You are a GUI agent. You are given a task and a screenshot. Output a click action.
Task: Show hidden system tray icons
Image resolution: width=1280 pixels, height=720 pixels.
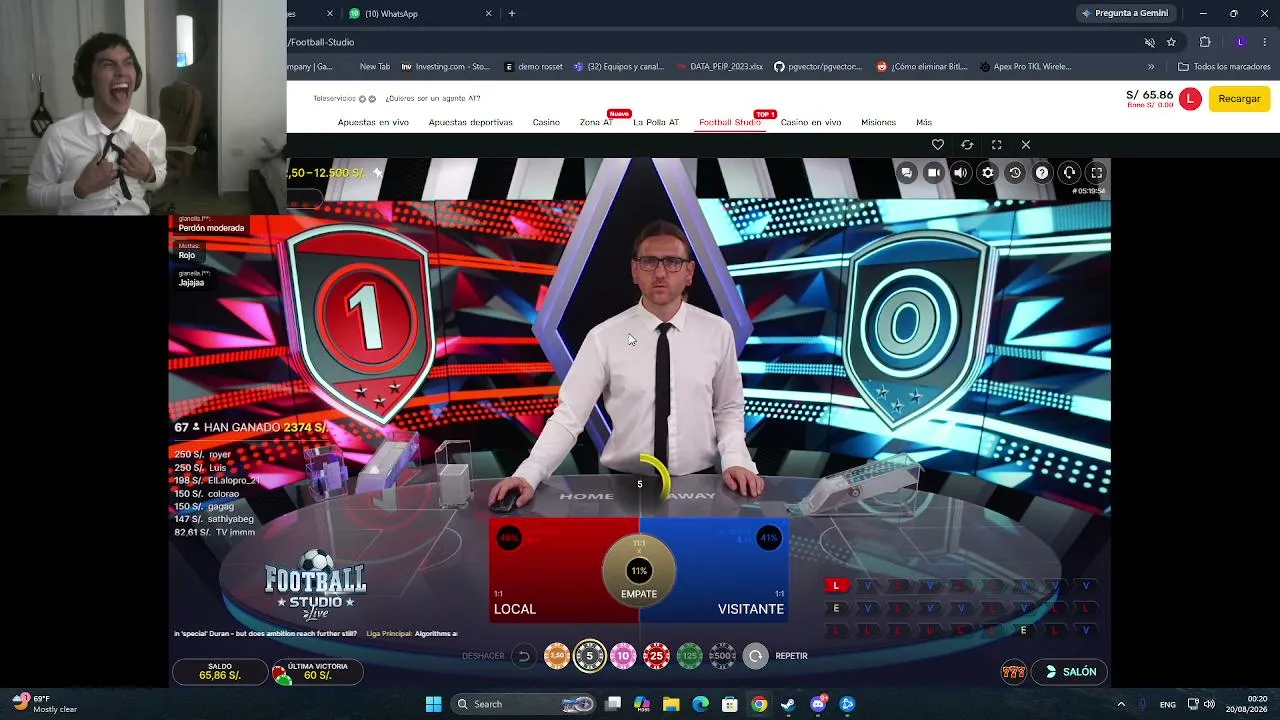(x=1120, y=704)
